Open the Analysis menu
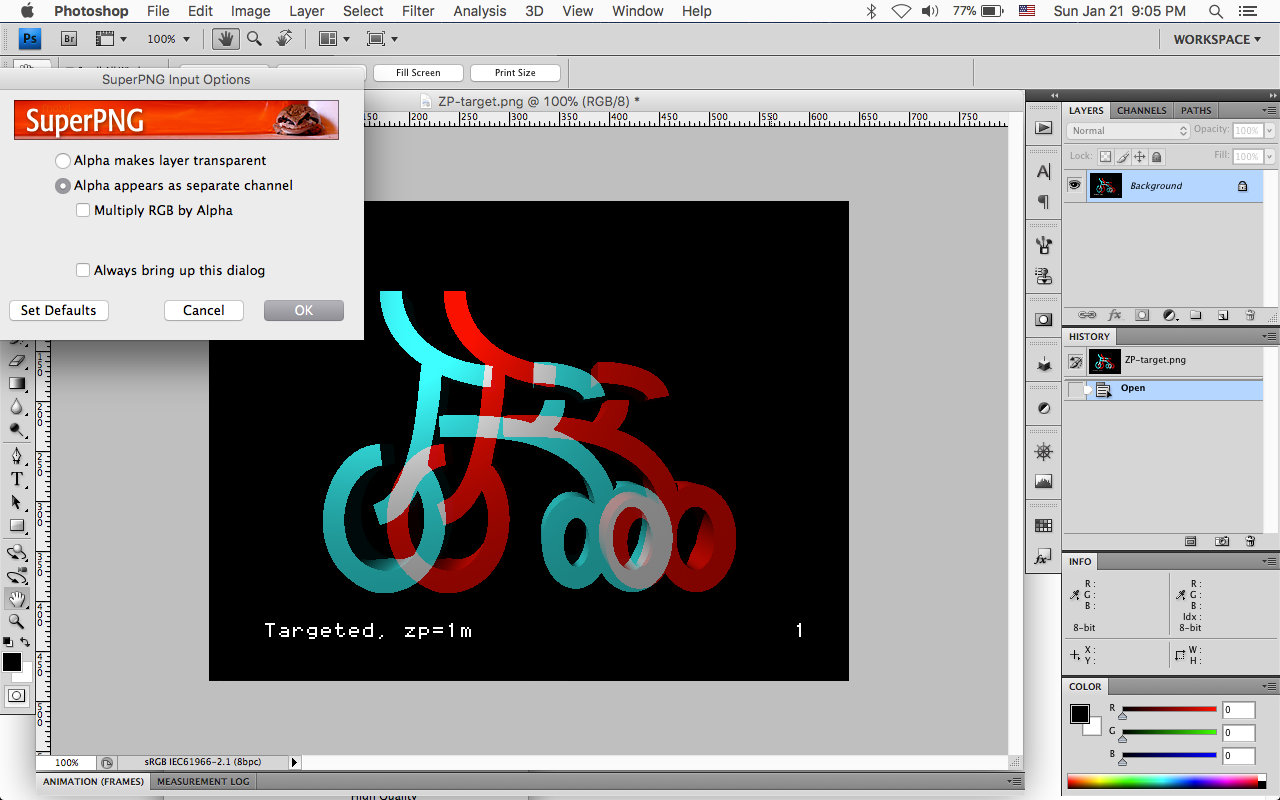Viewport: 1280px width, 800px height. click(480, 11)
